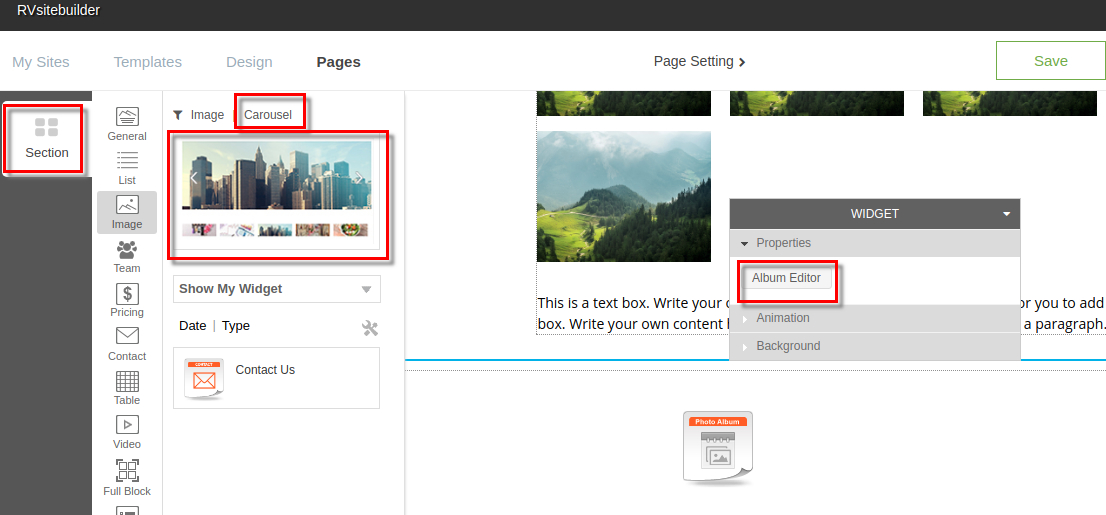Image resolution: width=1106 pixels, height=515 pixels.
Task: Select the city skyline carousel thumbnail
Action: pos(277,176)
